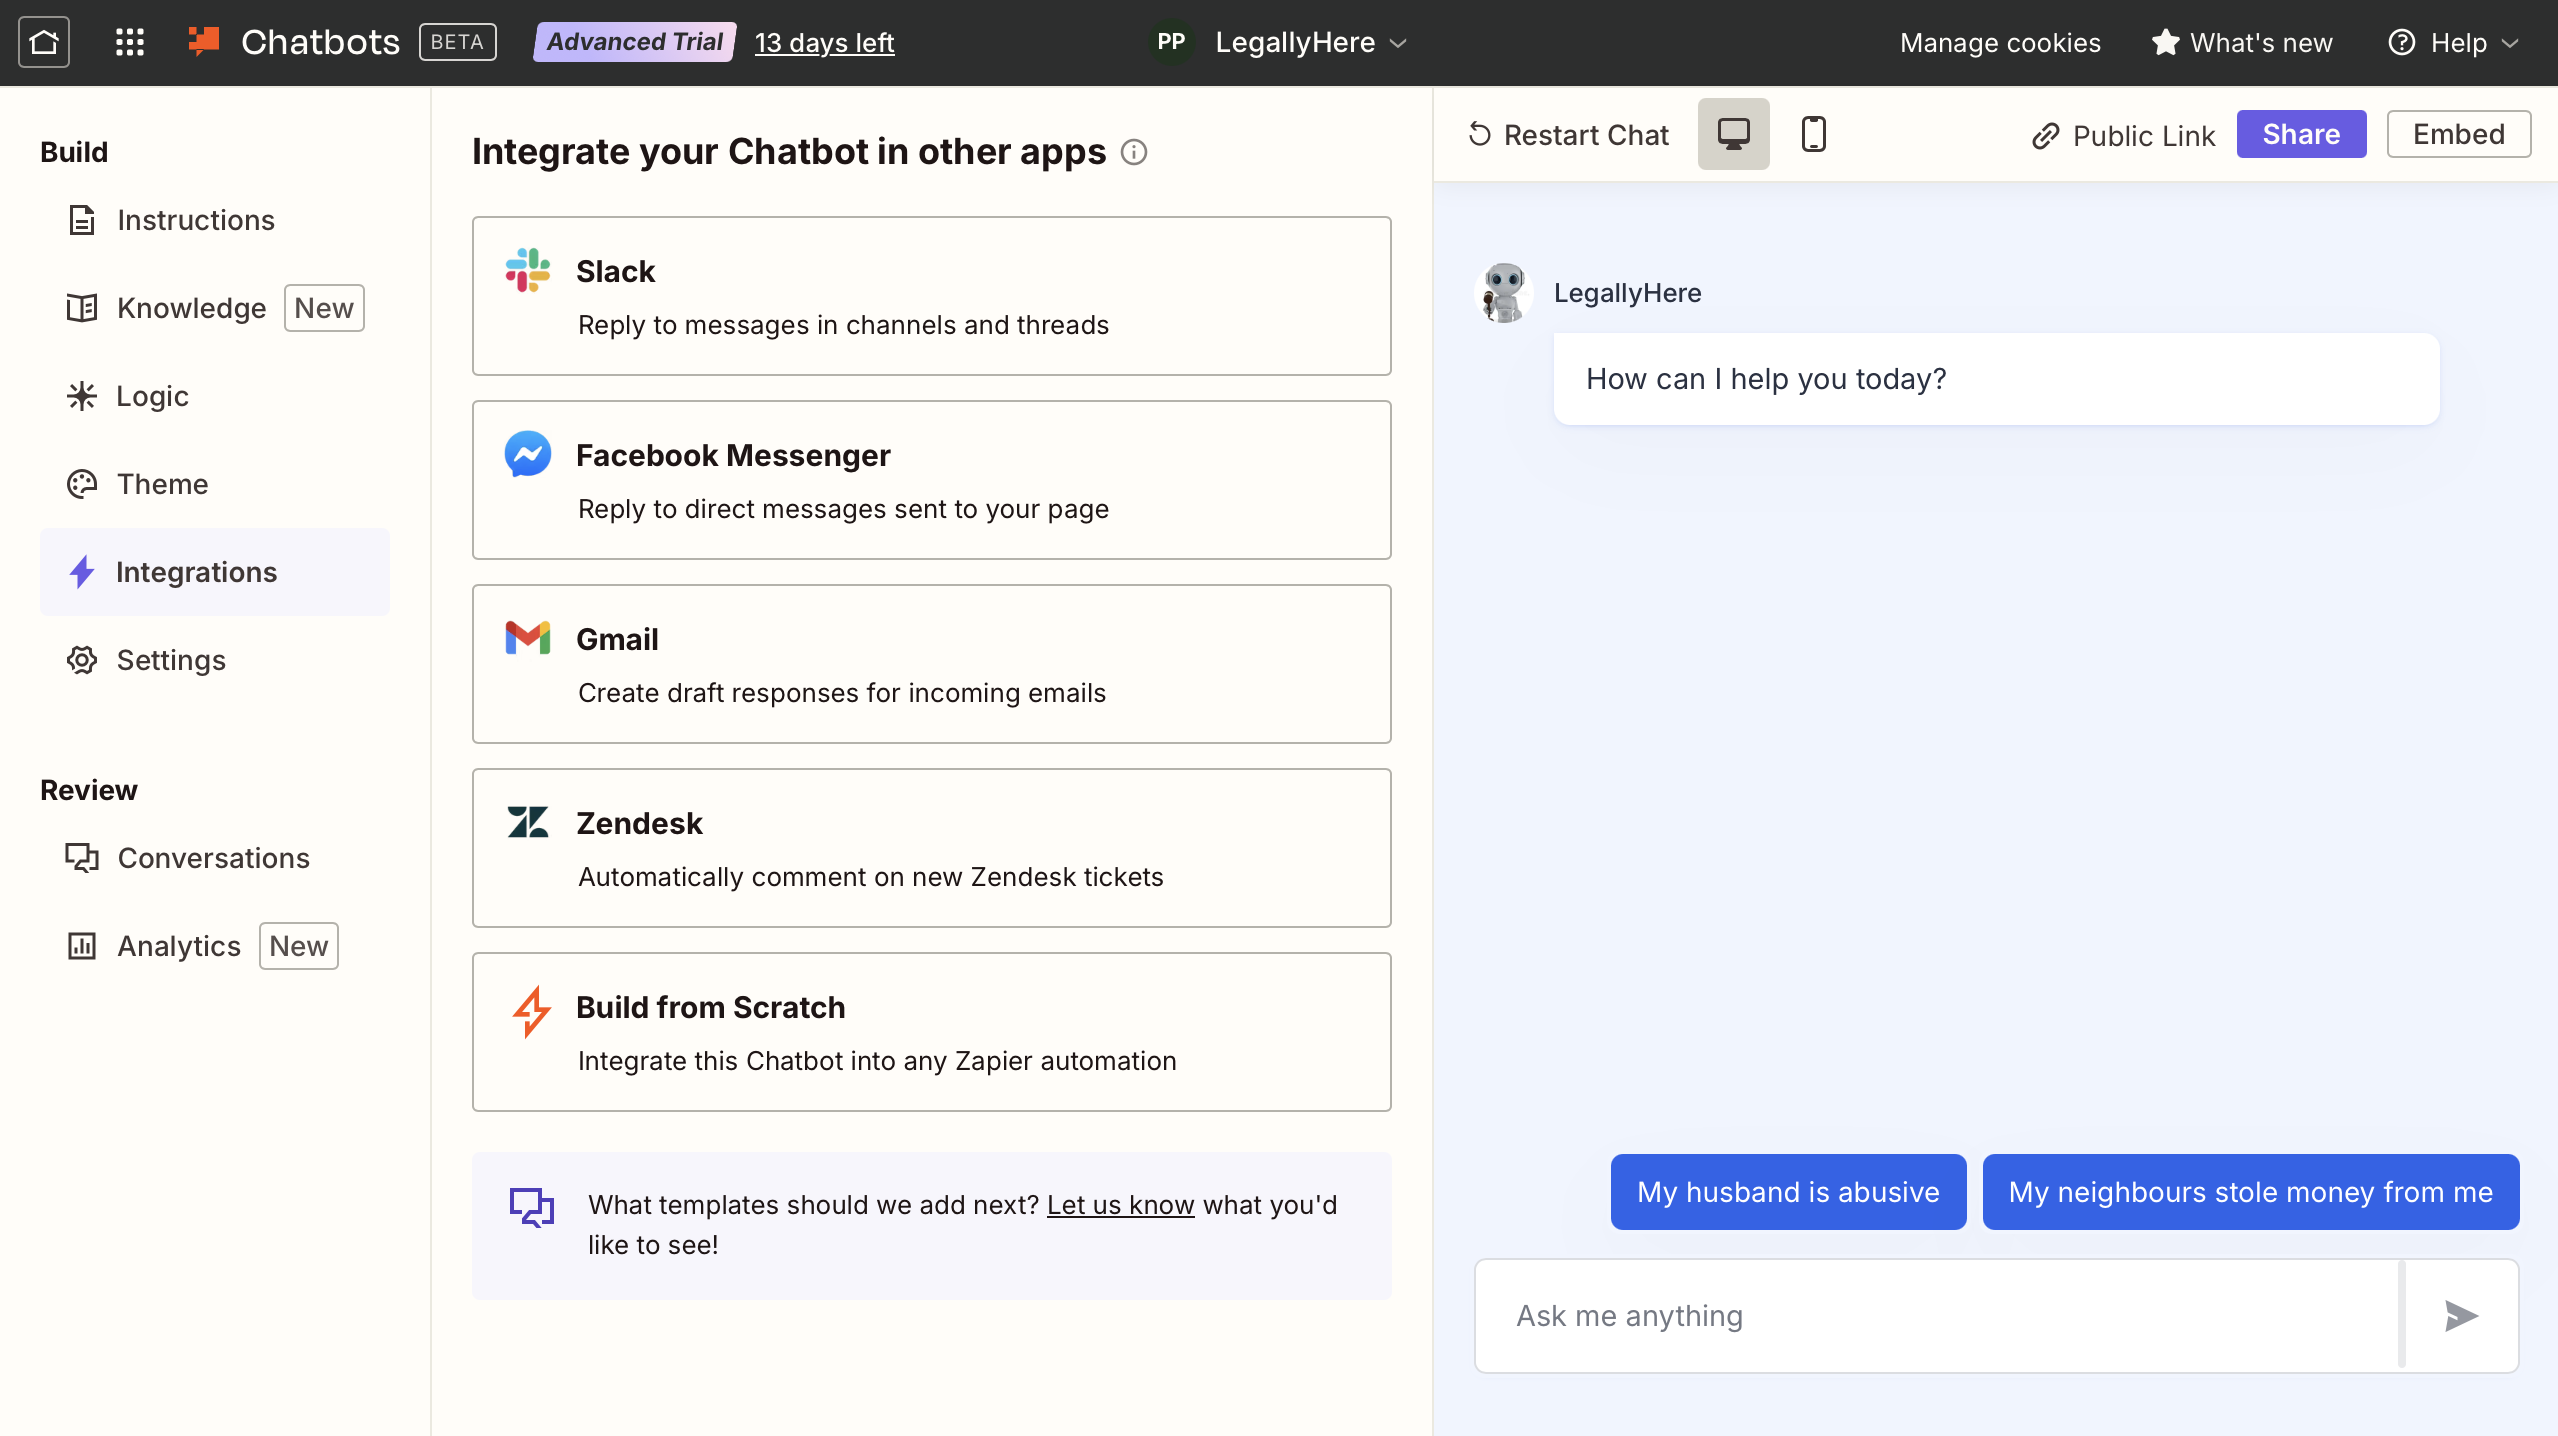Choose the My husband is abusive suggestion
Viewport: 2558px width, 1436px height.
click(1788, 1192)
